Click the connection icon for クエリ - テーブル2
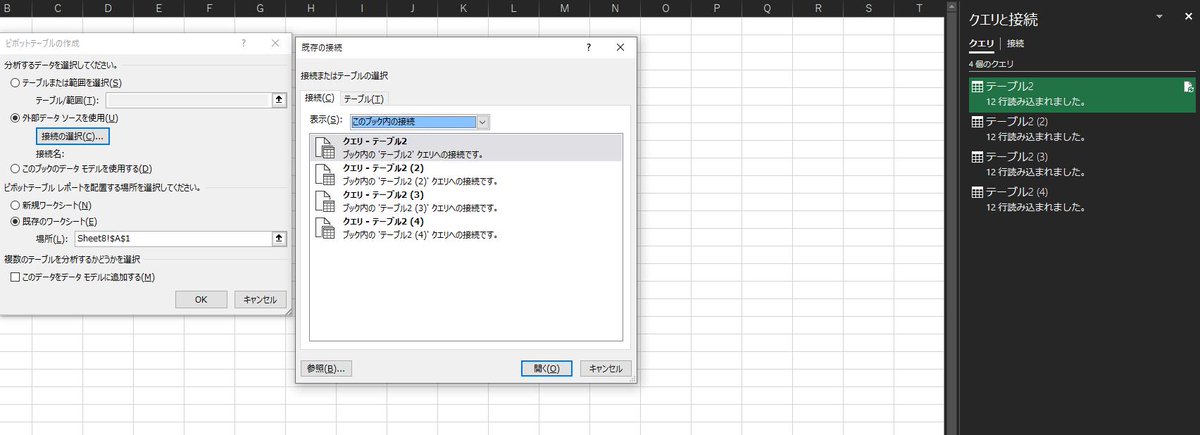The width and height of the screenshot is (1200, 435). pyautogui.click(x=326, y=148)
